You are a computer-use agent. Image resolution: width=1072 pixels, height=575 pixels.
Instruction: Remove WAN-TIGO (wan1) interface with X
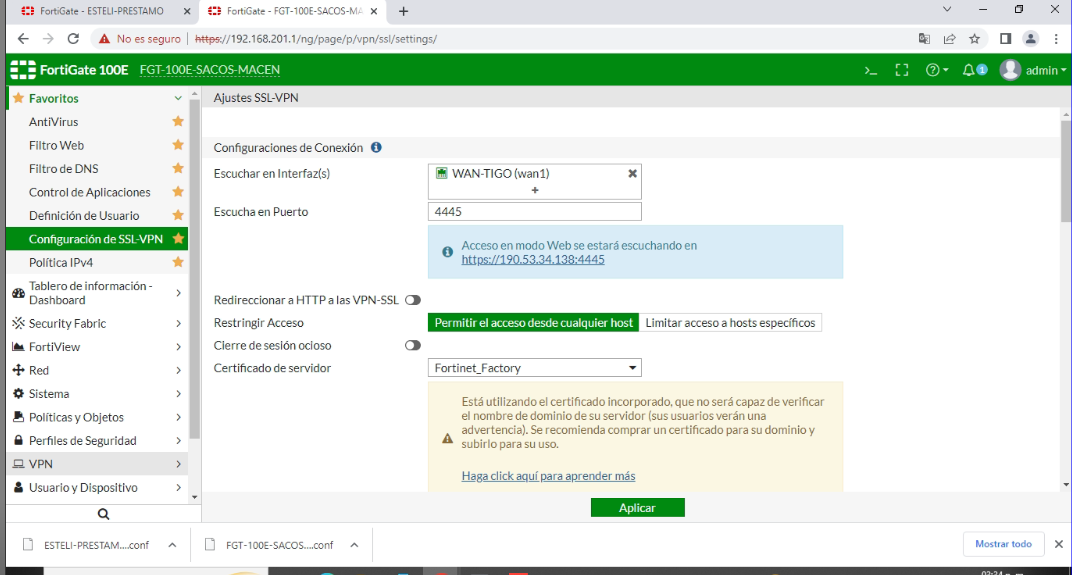pyautogui.click(x=632, y=173)
